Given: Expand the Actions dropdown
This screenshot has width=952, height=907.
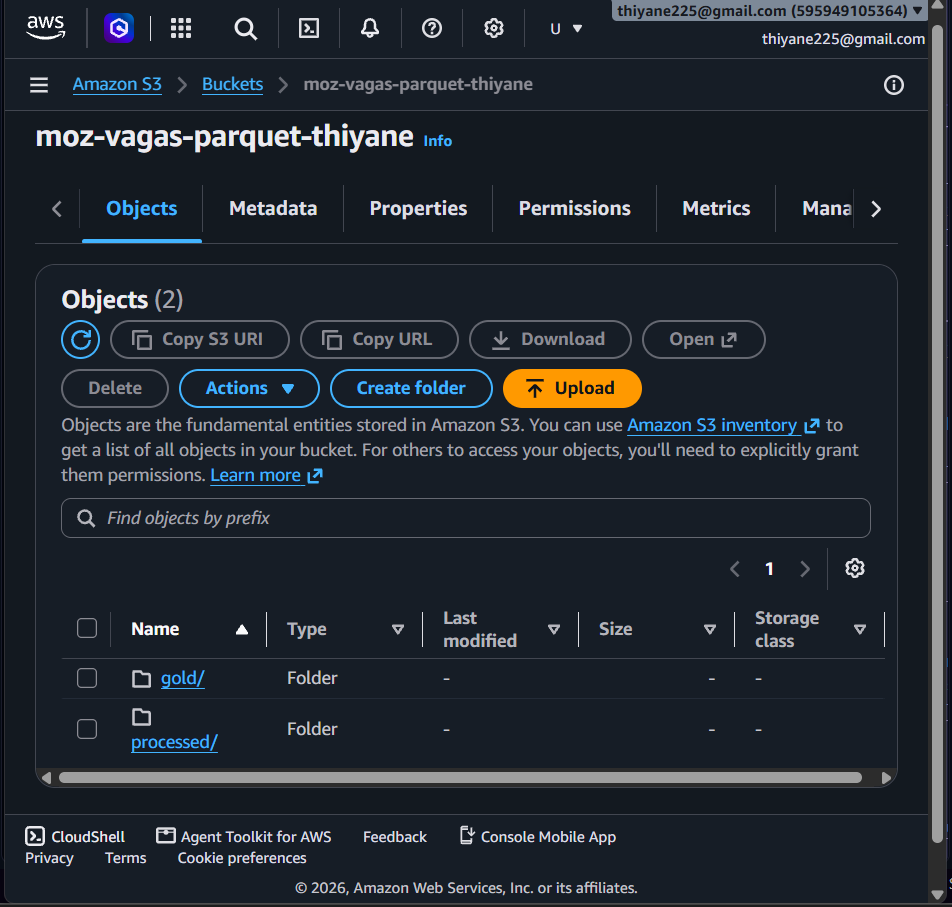Looking at the screenshot, I should [250, 389].
